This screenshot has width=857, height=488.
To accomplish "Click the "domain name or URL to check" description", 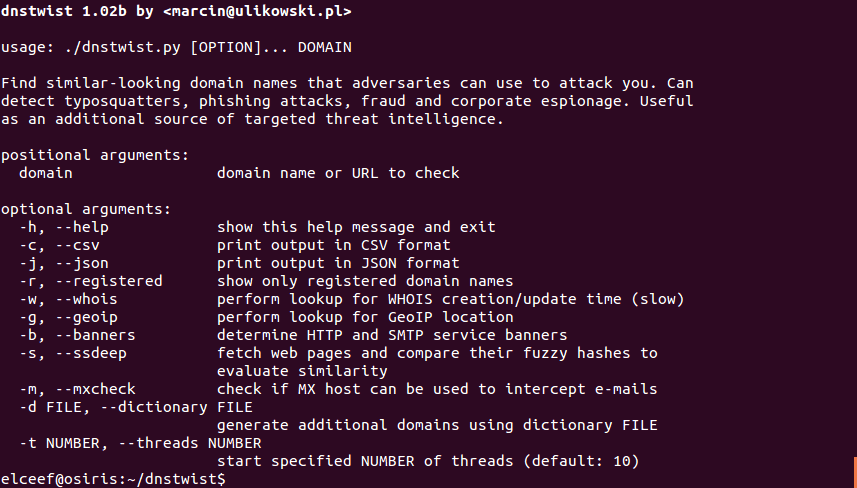I will 338,173.
